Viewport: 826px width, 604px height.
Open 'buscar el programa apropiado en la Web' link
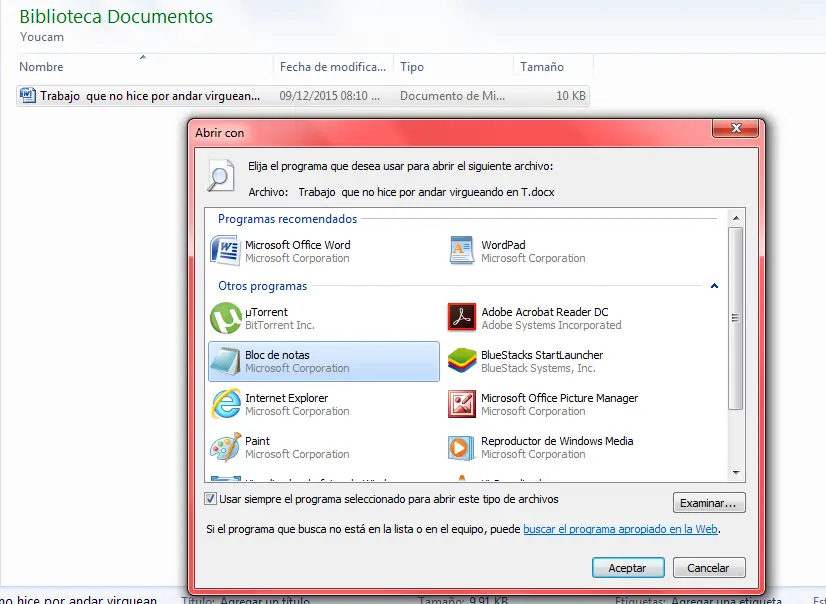[620, 529]
